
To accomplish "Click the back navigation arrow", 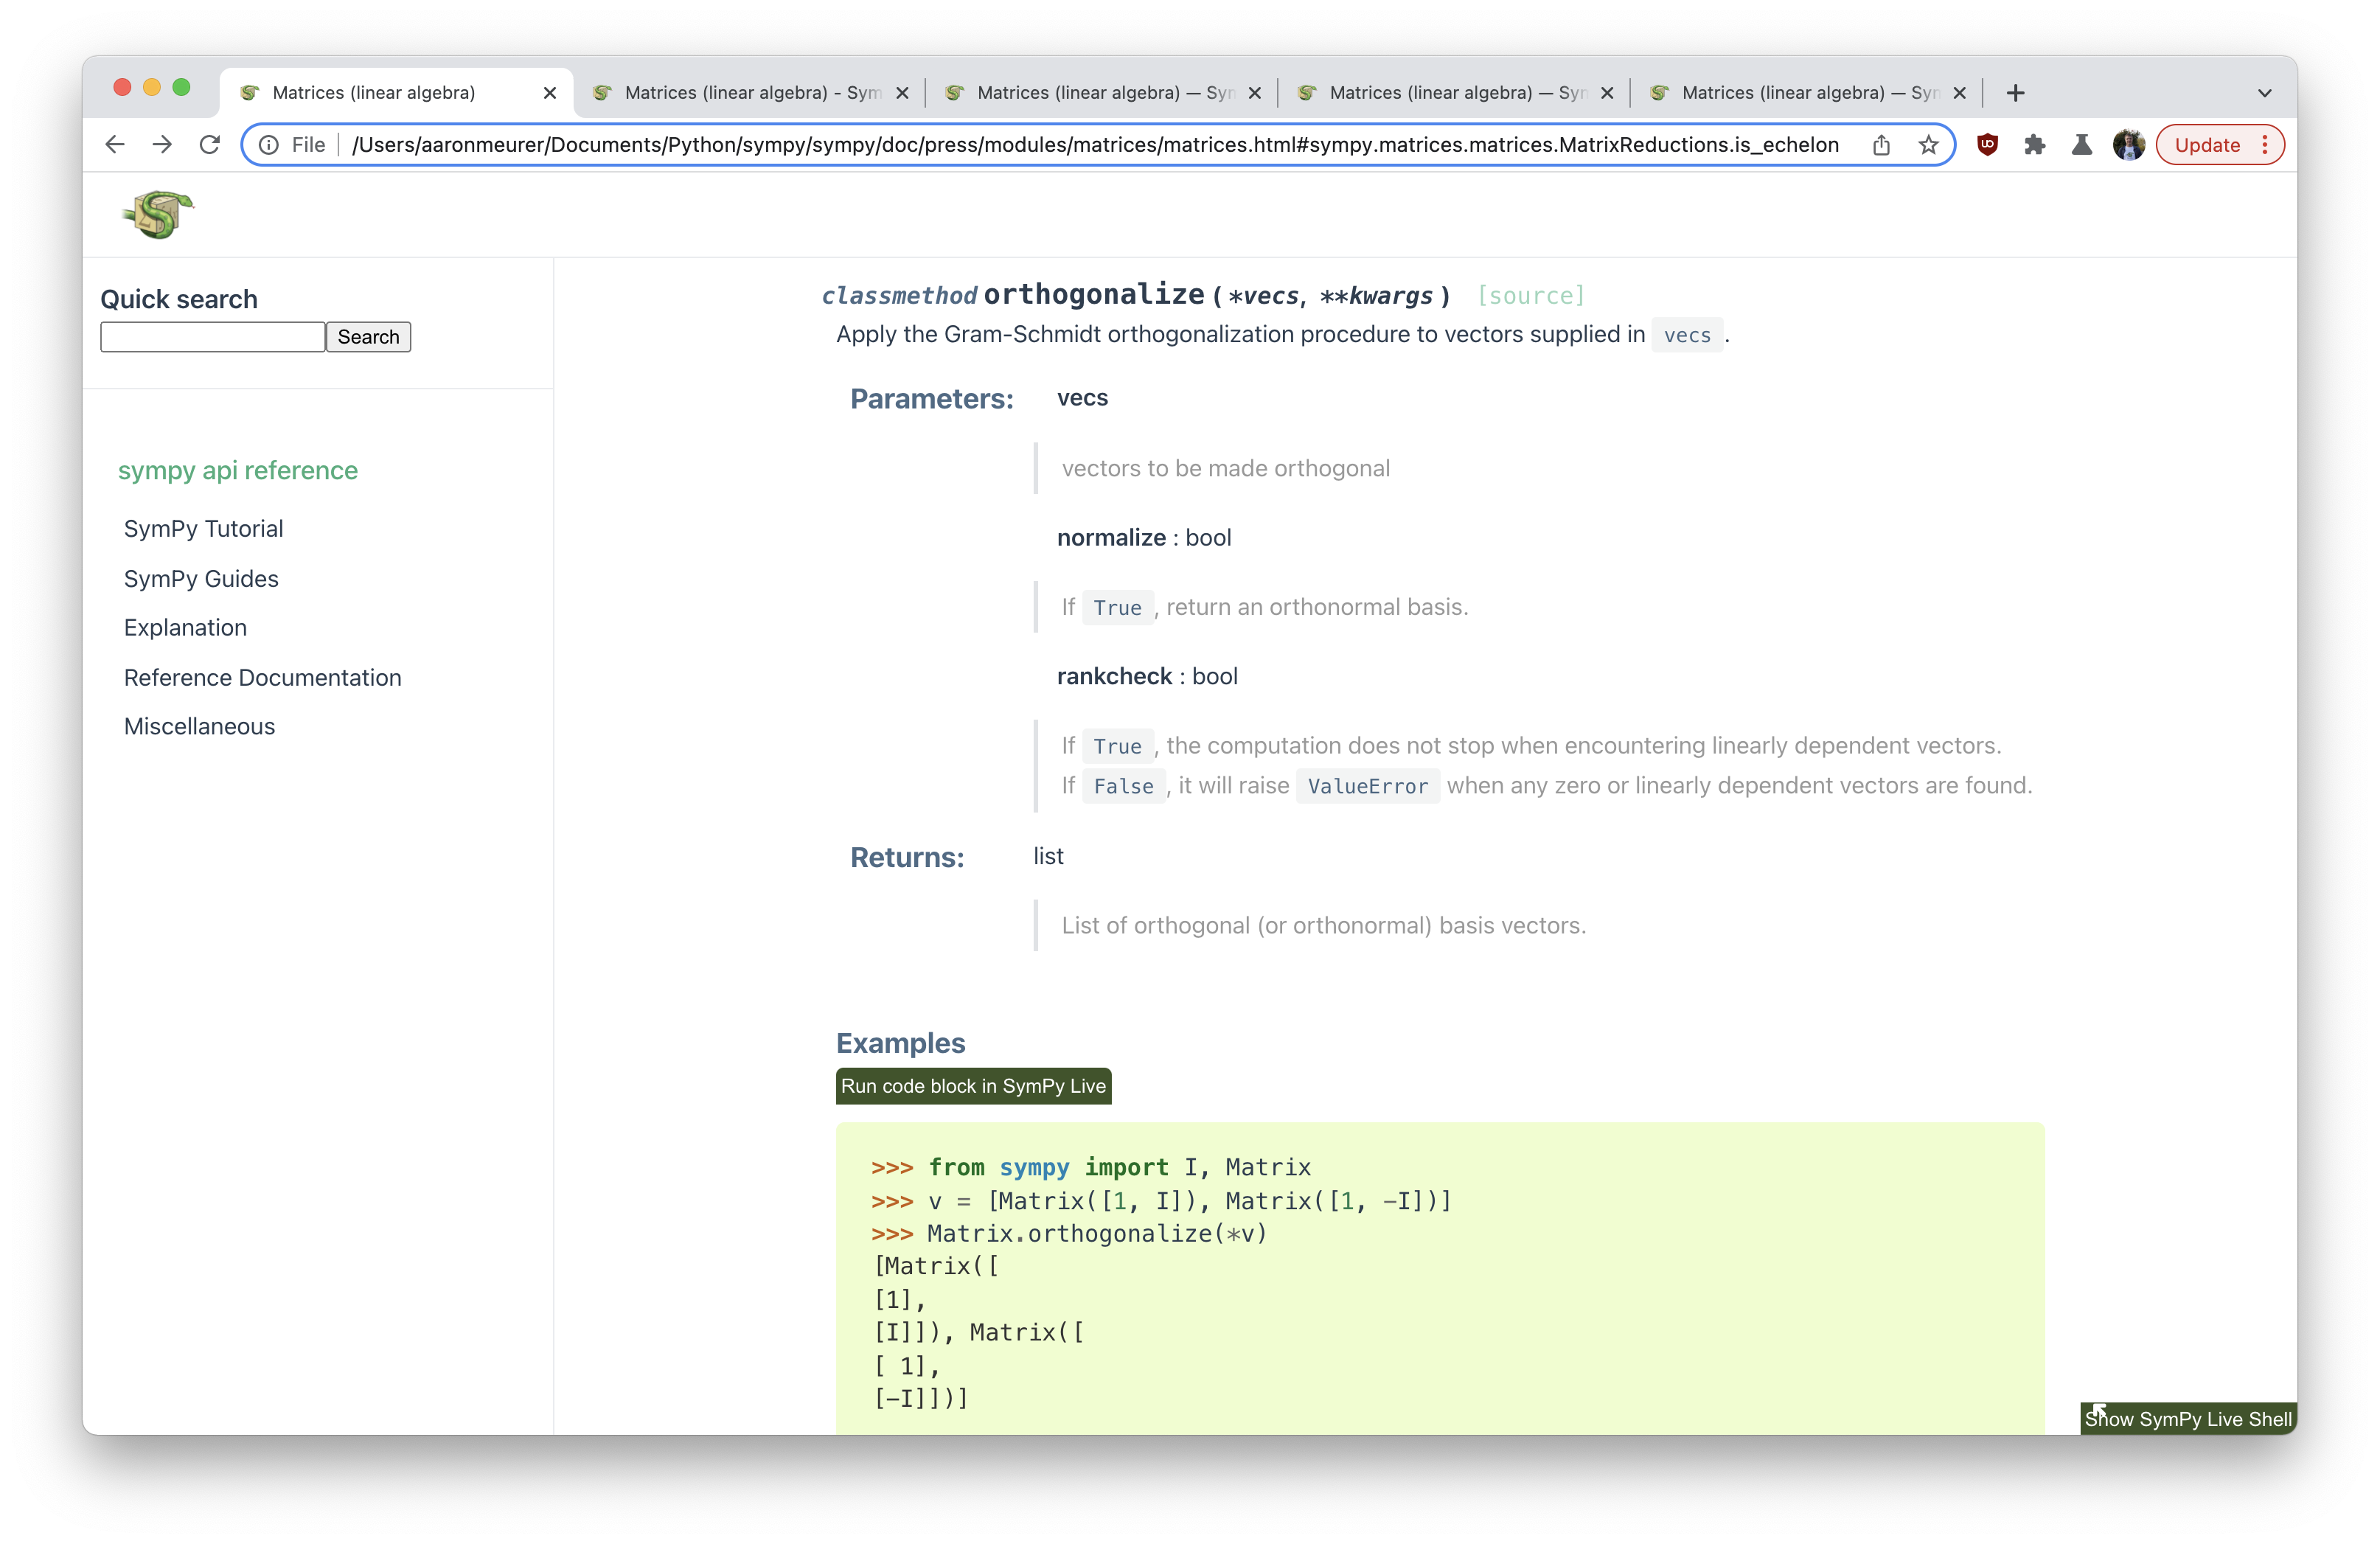I will point(114,144).
